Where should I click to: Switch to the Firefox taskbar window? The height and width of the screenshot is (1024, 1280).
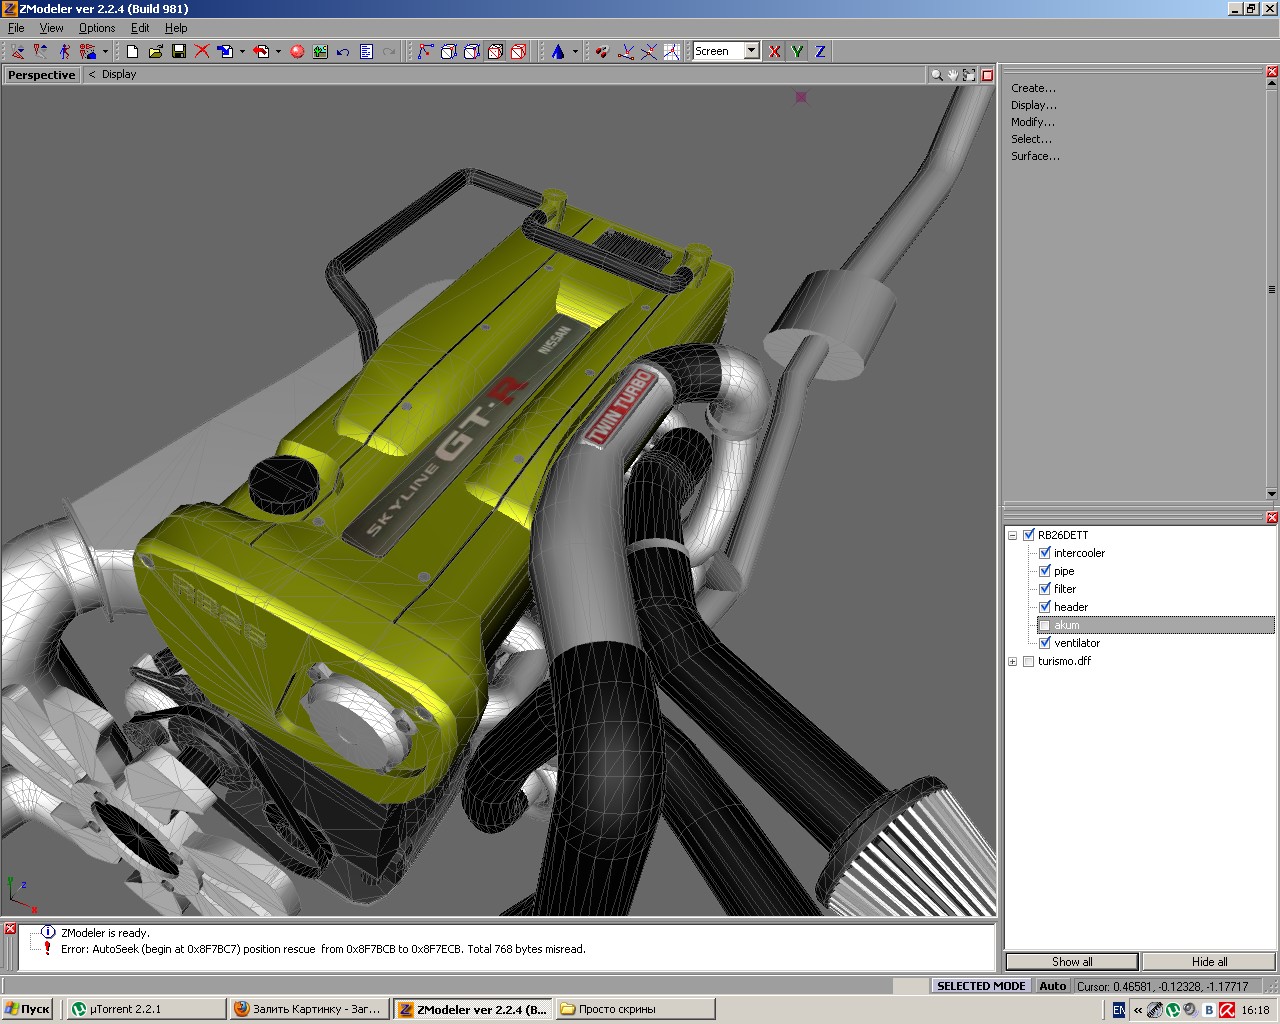pyautogui.click(x=308, y=1009)
